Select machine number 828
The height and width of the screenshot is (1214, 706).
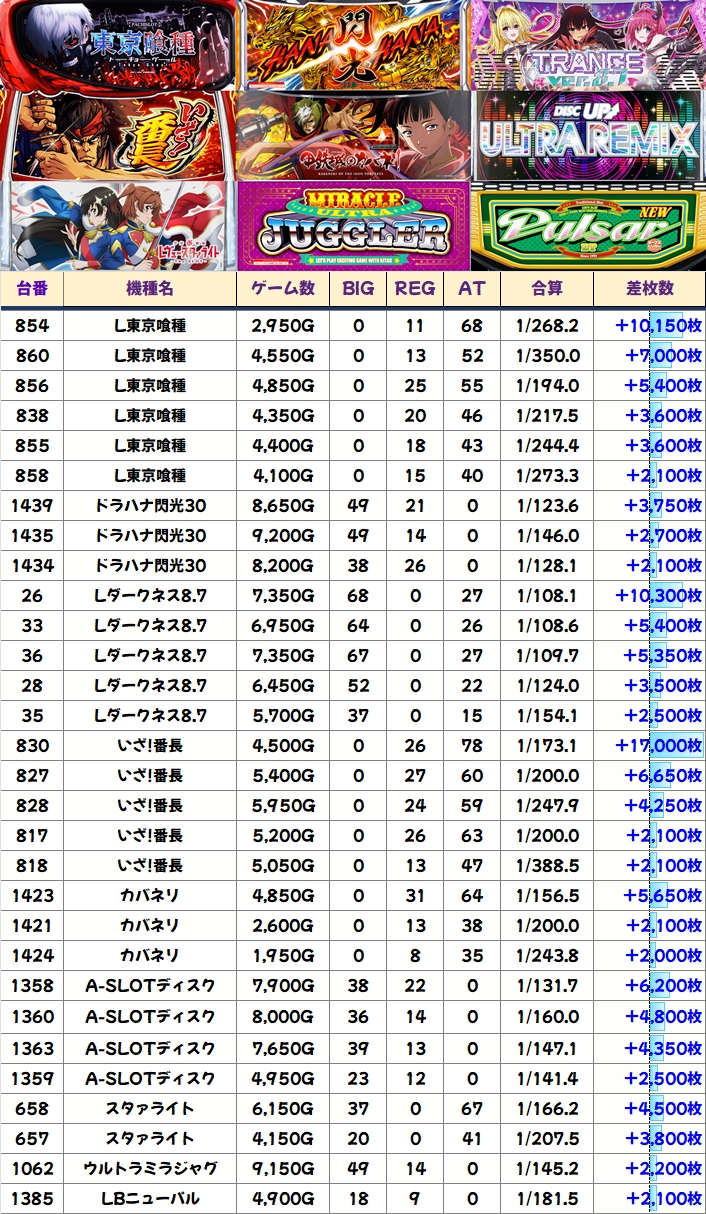[x=32, y=805]
